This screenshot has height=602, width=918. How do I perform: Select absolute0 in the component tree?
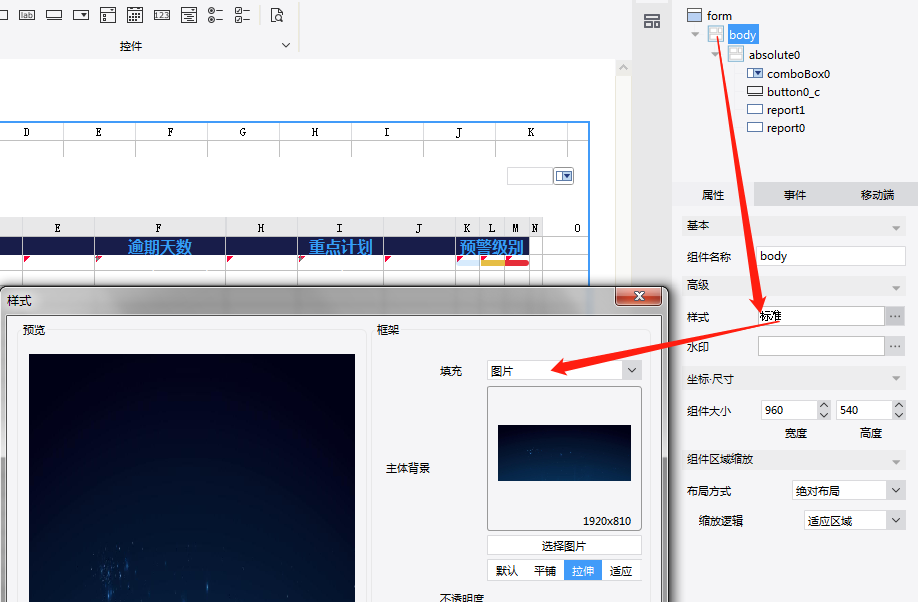click(774, 54)
